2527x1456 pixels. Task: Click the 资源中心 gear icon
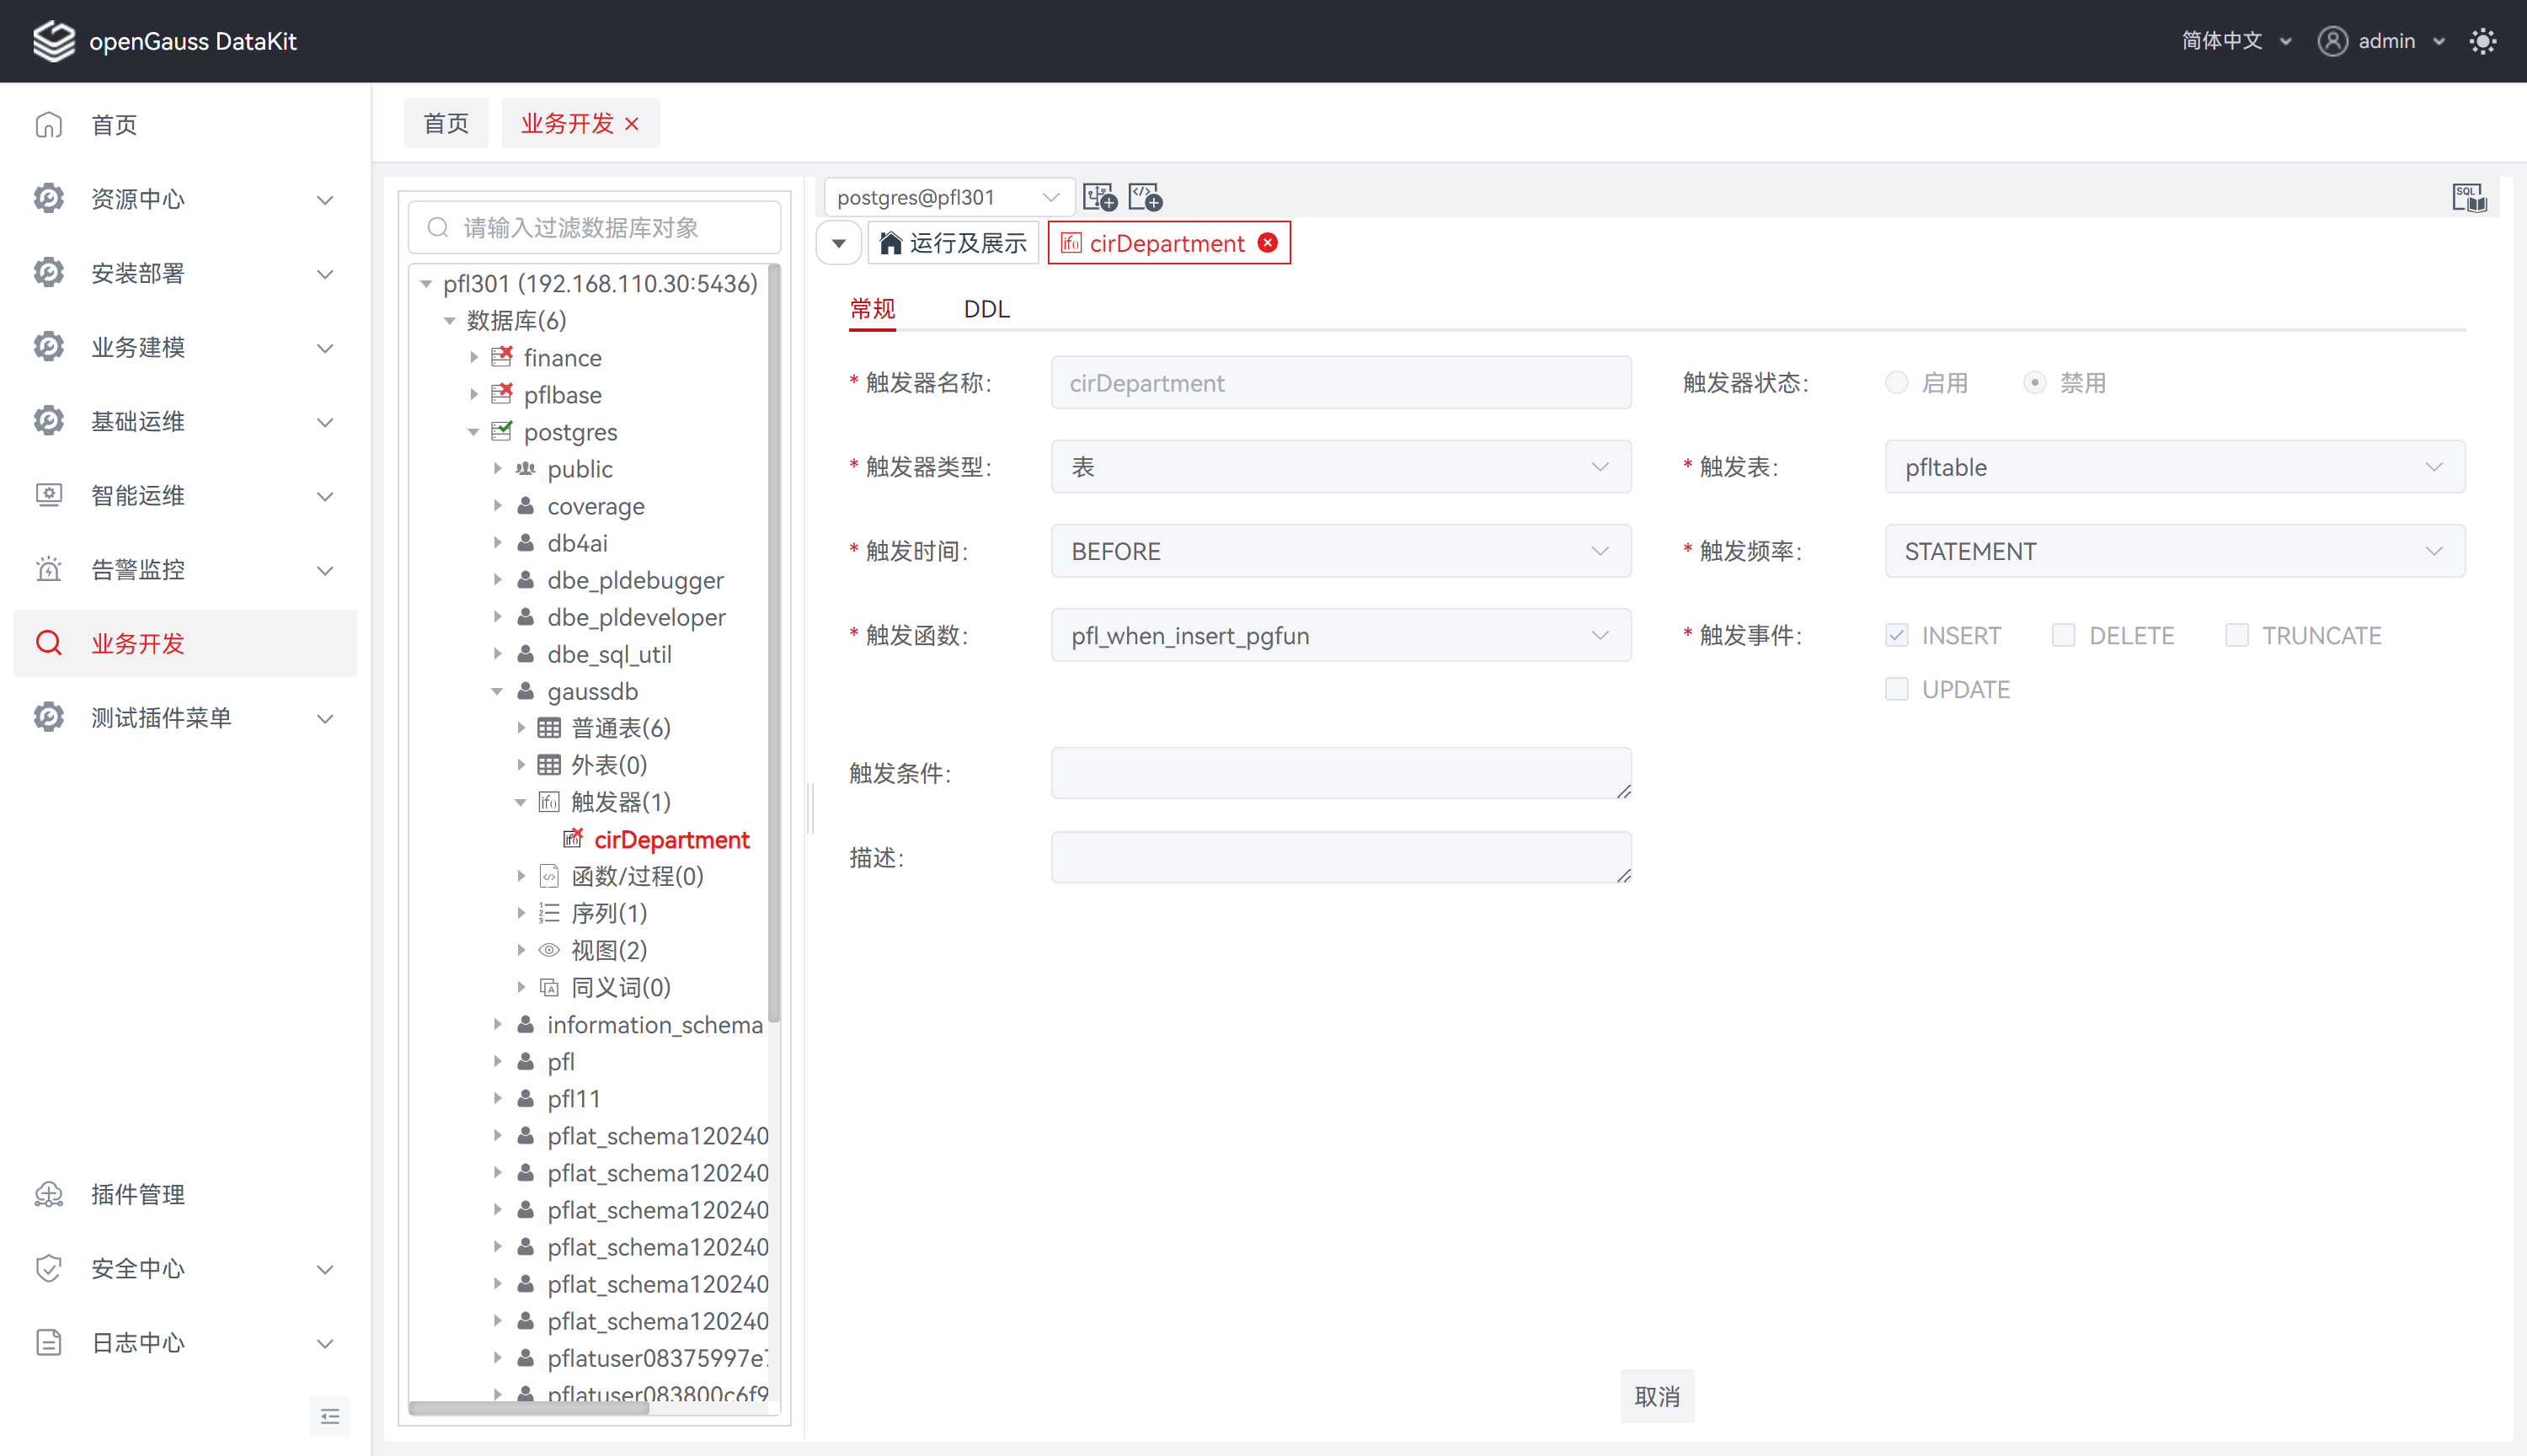coord(49,199)
